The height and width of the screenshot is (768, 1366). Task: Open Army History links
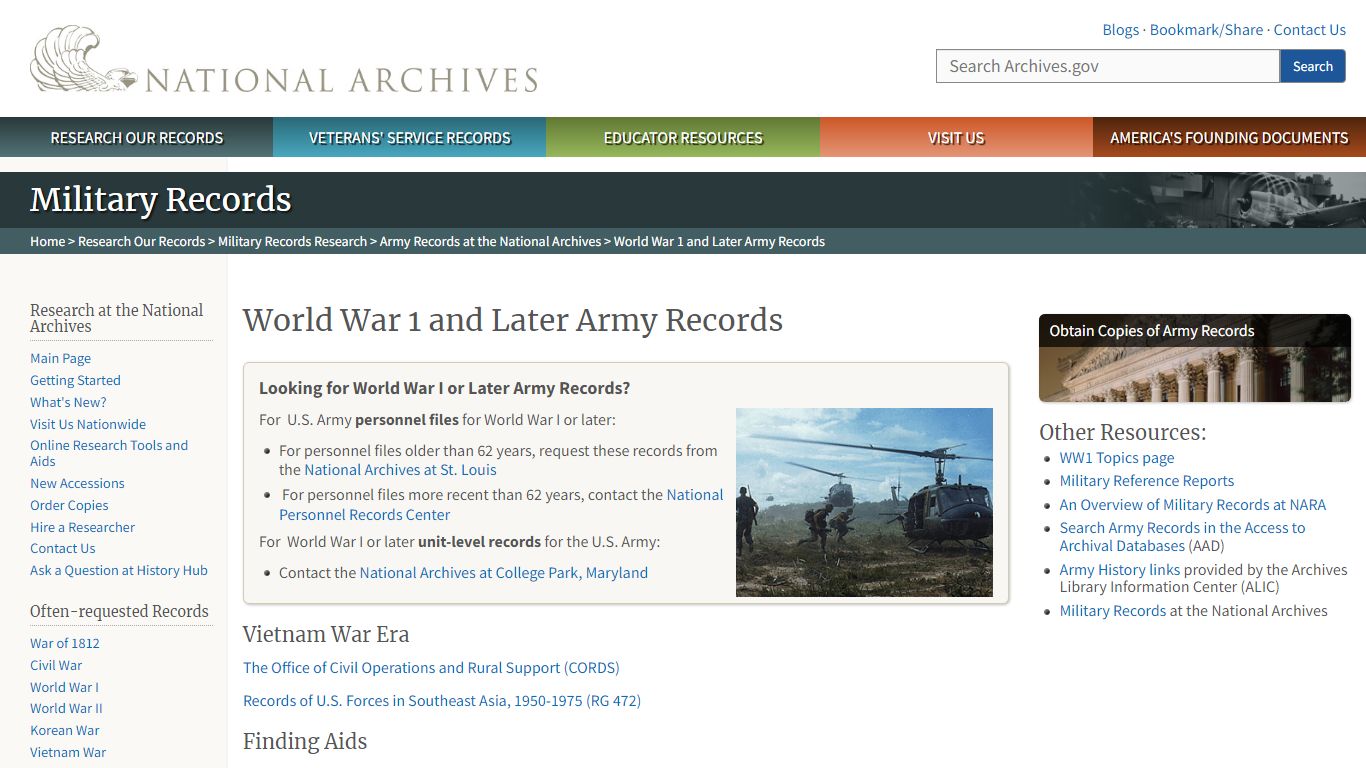click(1120, 570)
